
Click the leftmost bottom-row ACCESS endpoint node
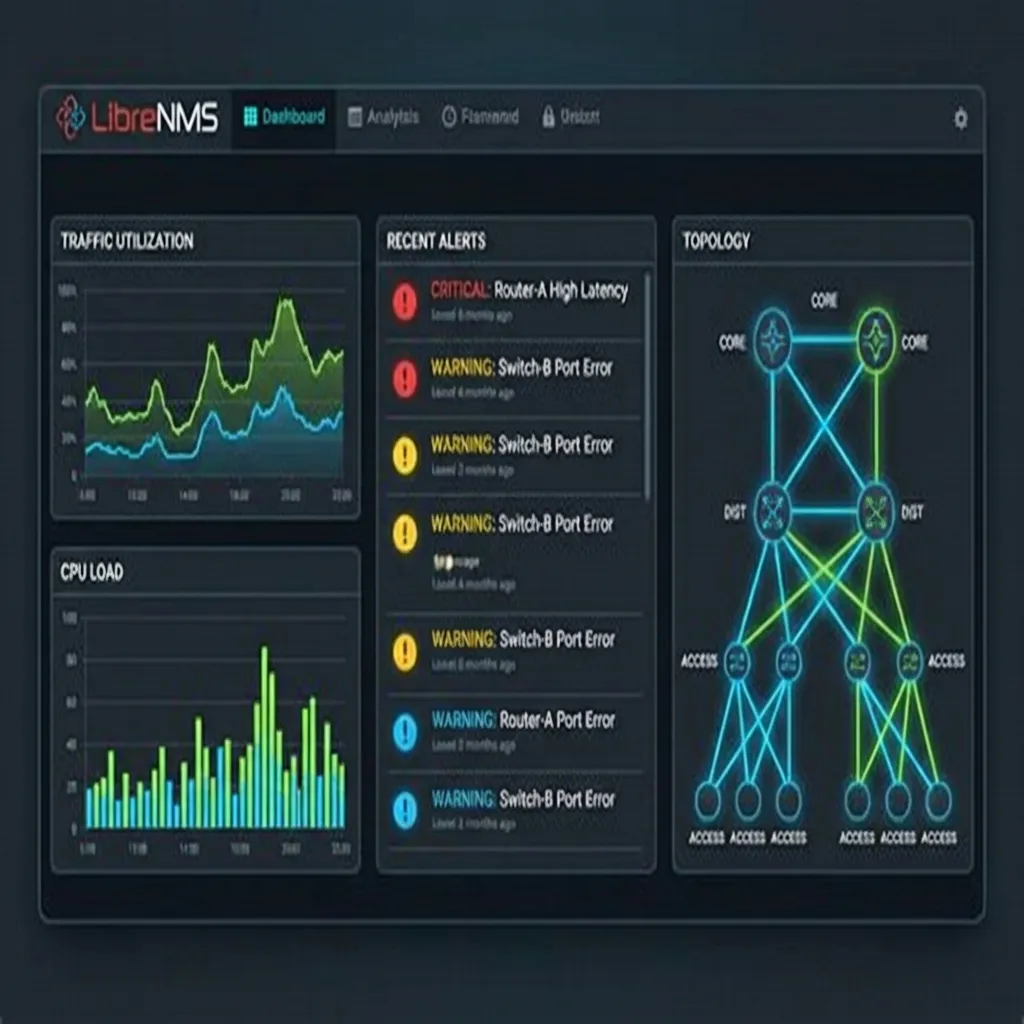point(708,800)
